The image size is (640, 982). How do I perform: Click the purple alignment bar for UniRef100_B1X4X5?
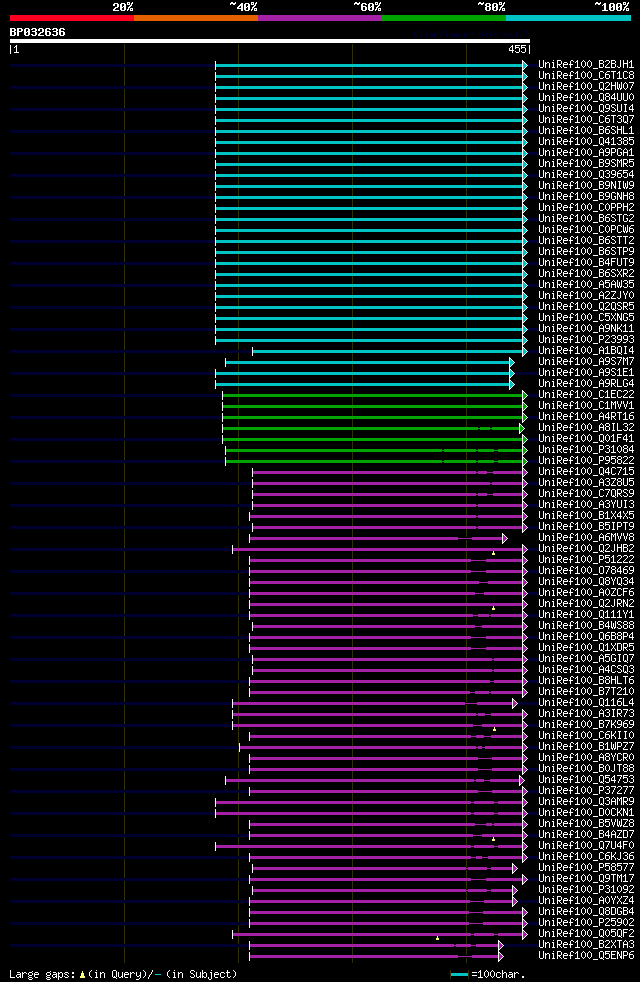pyautogui.click(x=388, y=517)
